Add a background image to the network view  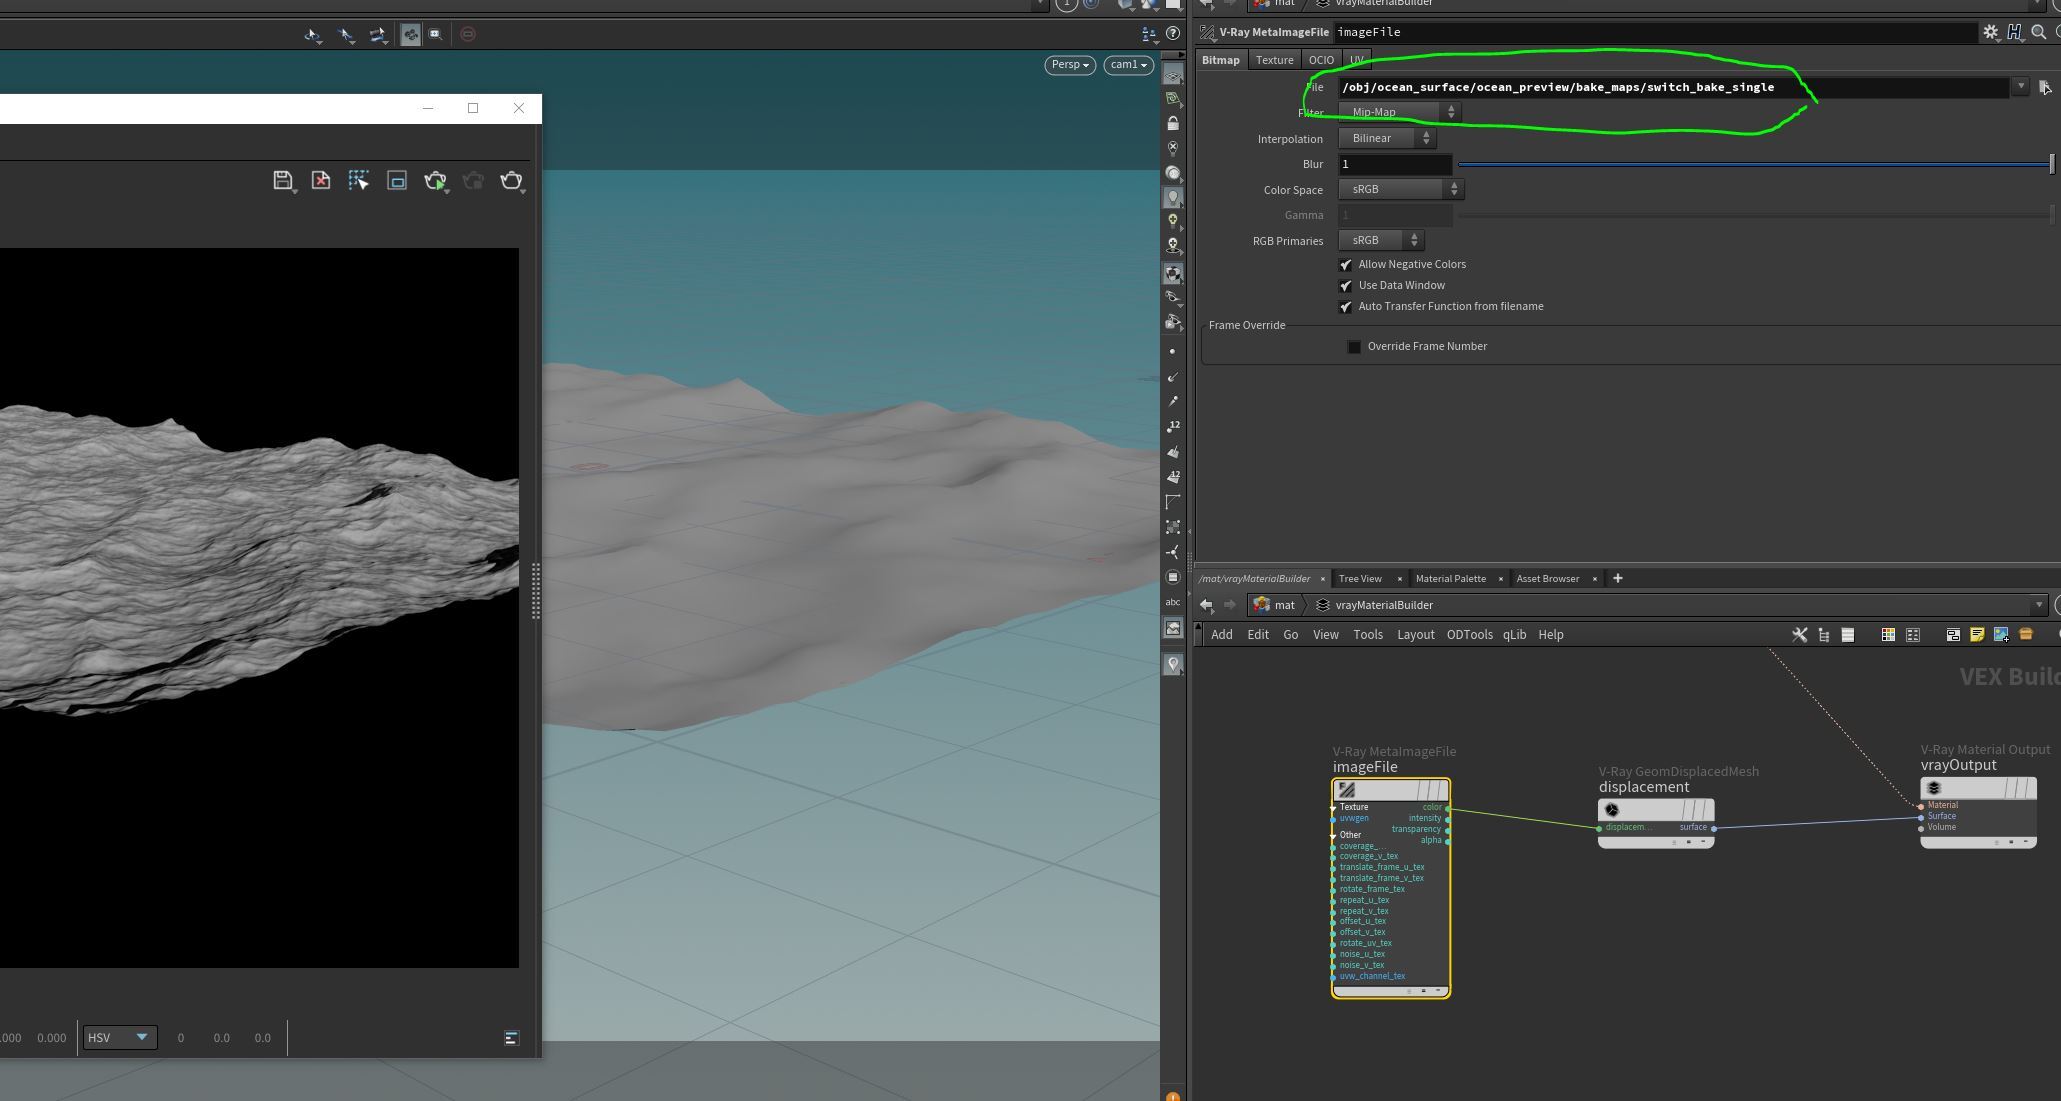(x=2001, y=635)
